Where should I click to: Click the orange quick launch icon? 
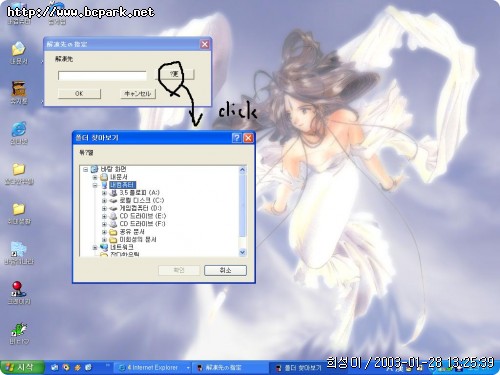tap(77, 367)
